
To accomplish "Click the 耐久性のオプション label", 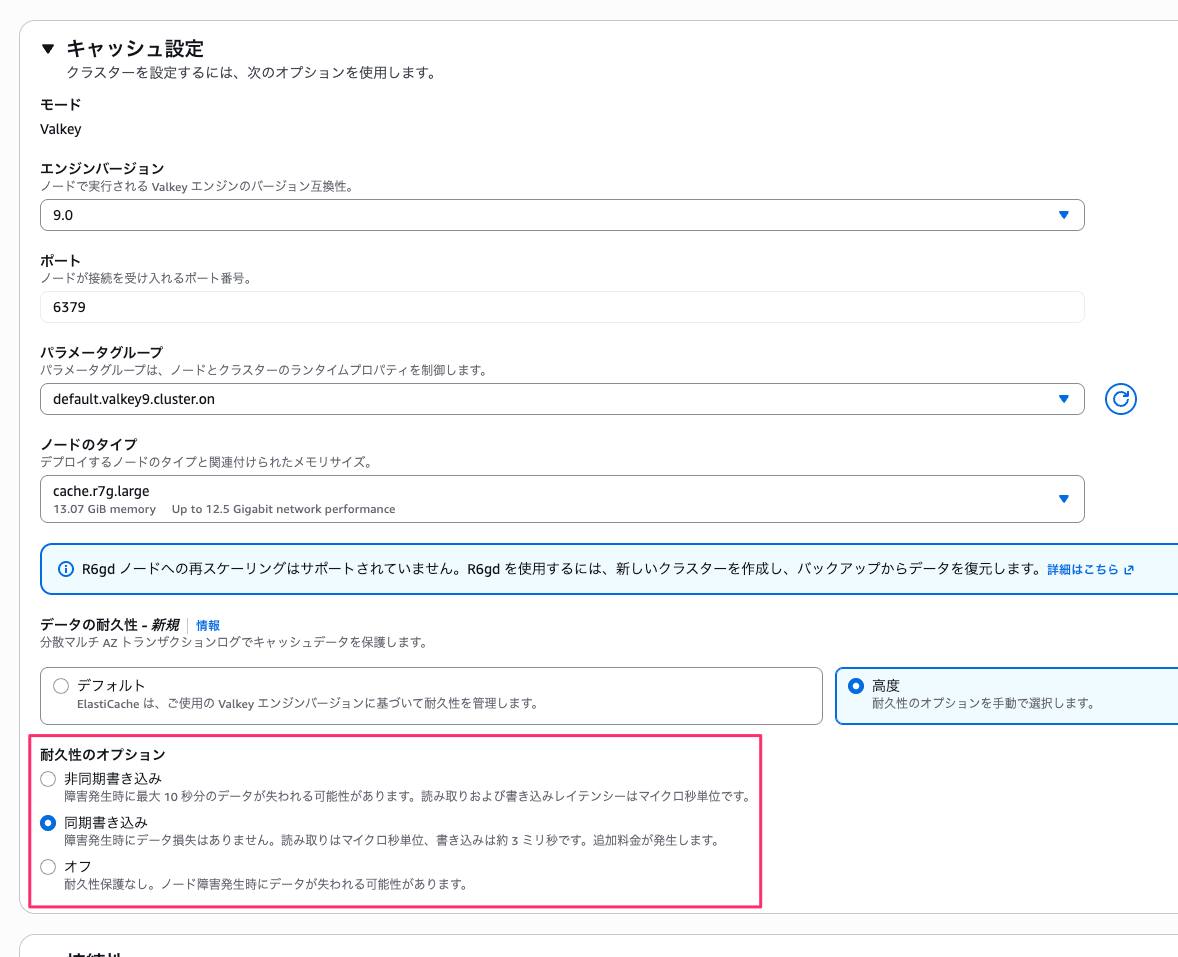I will 103,754.
